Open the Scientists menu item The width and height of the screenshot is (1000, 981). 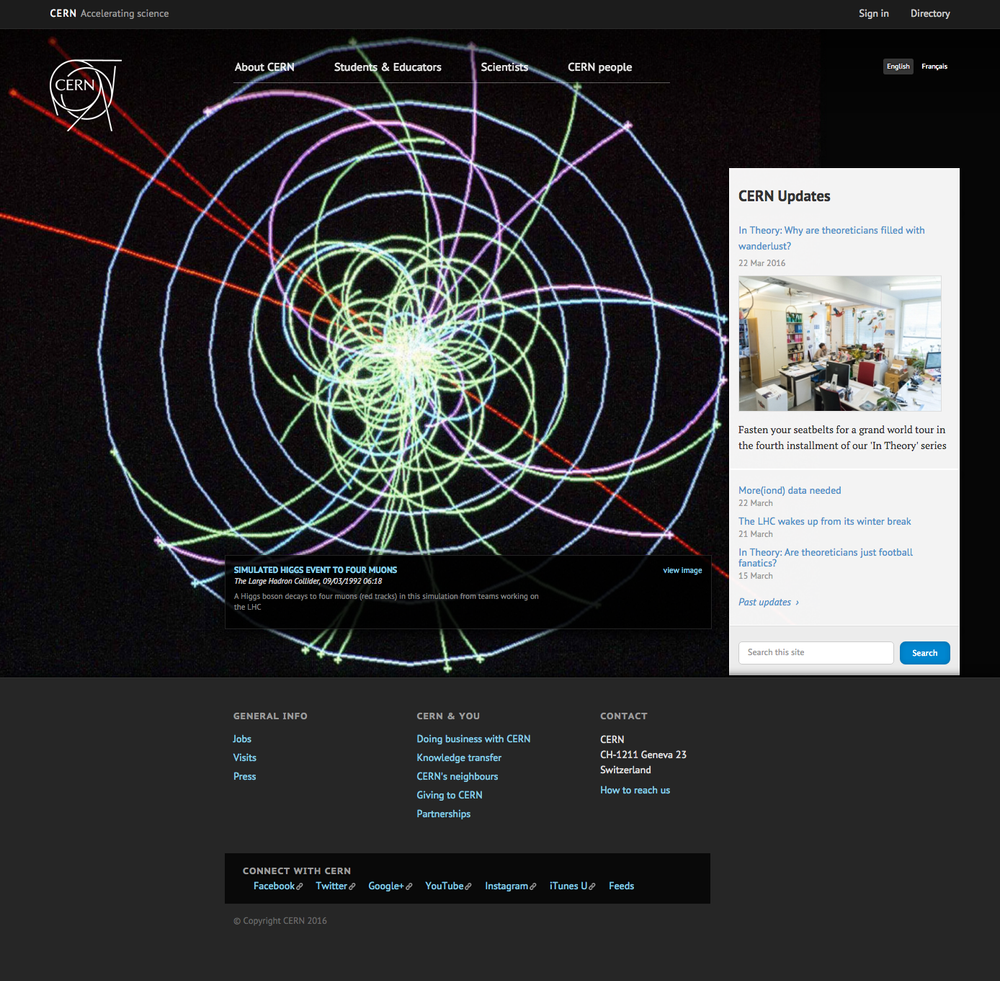pos(504,67)
